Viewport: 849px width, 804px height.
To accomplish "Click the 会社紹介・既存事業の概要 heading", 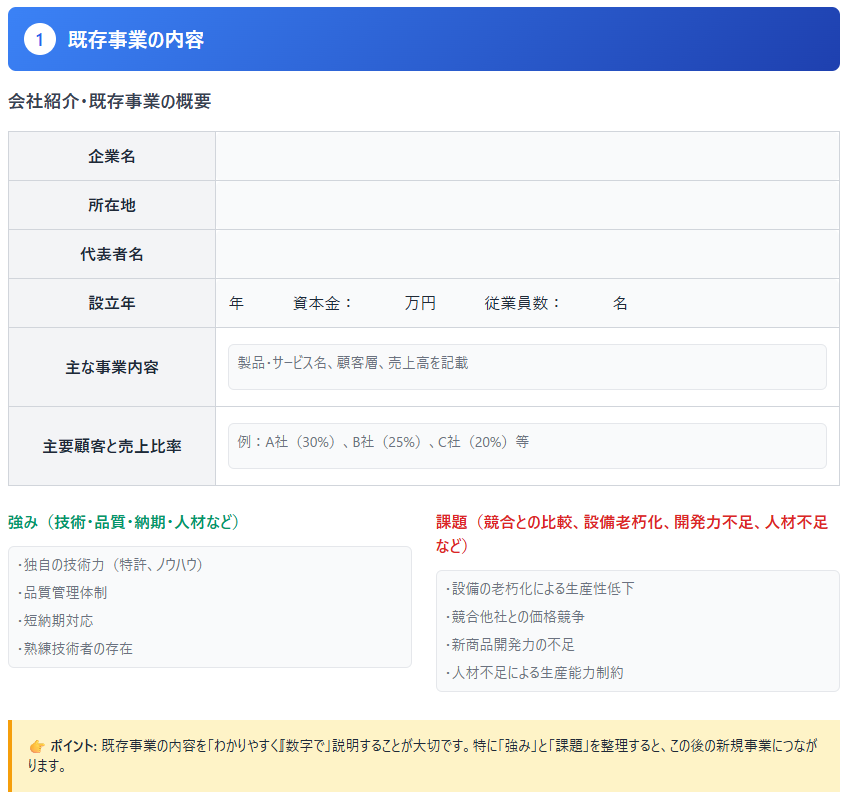I will [x=110, y=101].
